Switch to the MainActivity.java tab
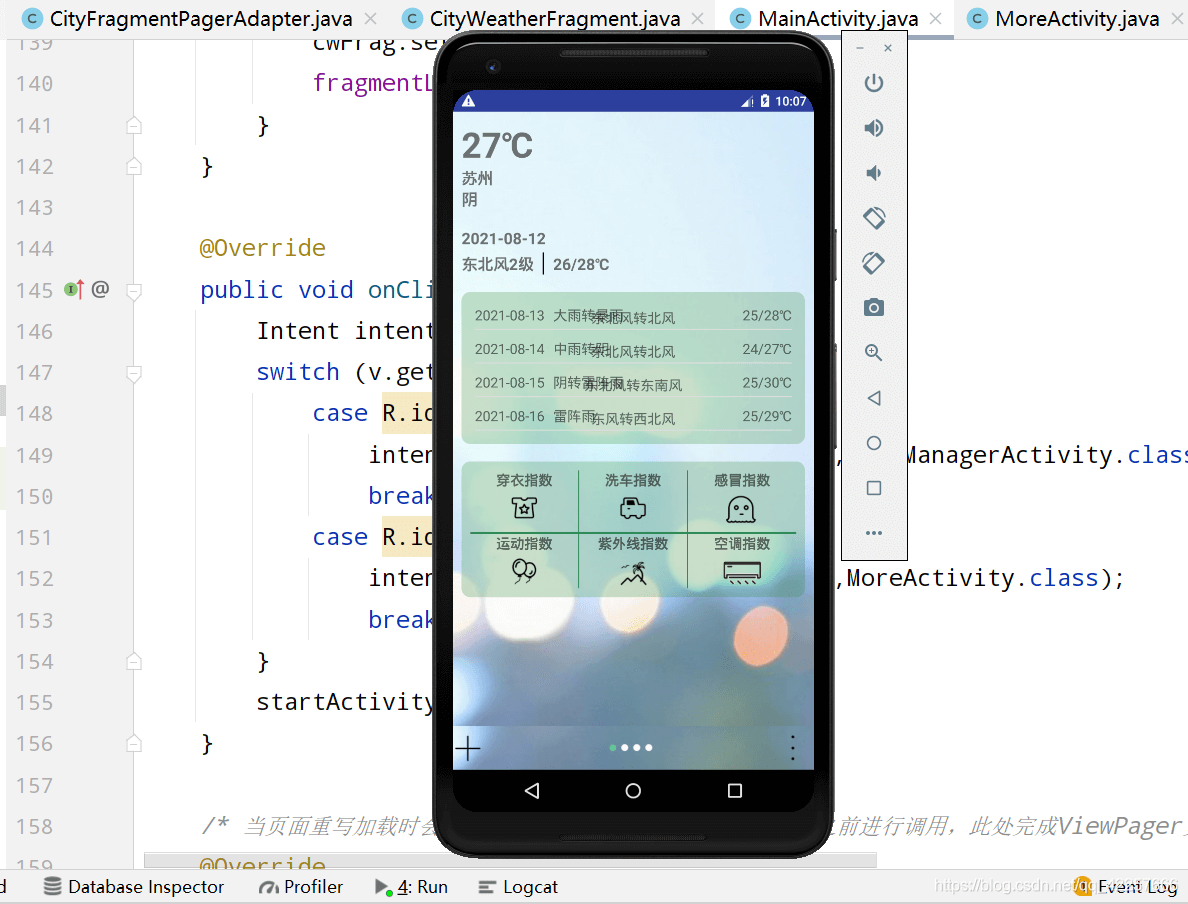The width and height of the screenshot is (1188, 904). 840,18
